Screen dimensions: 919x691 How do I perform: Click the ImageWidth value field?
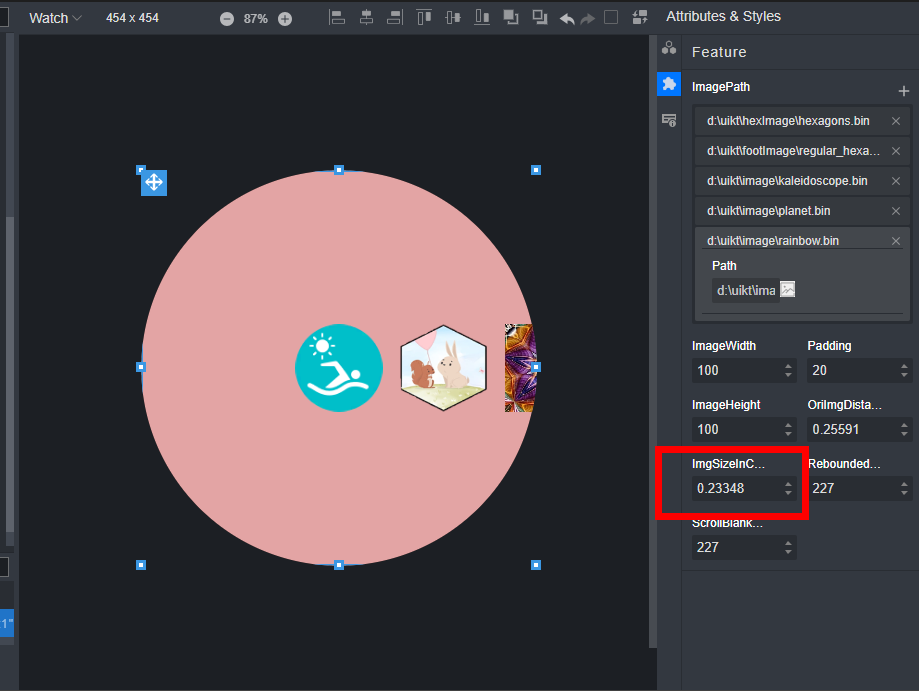tap(735, 370)
